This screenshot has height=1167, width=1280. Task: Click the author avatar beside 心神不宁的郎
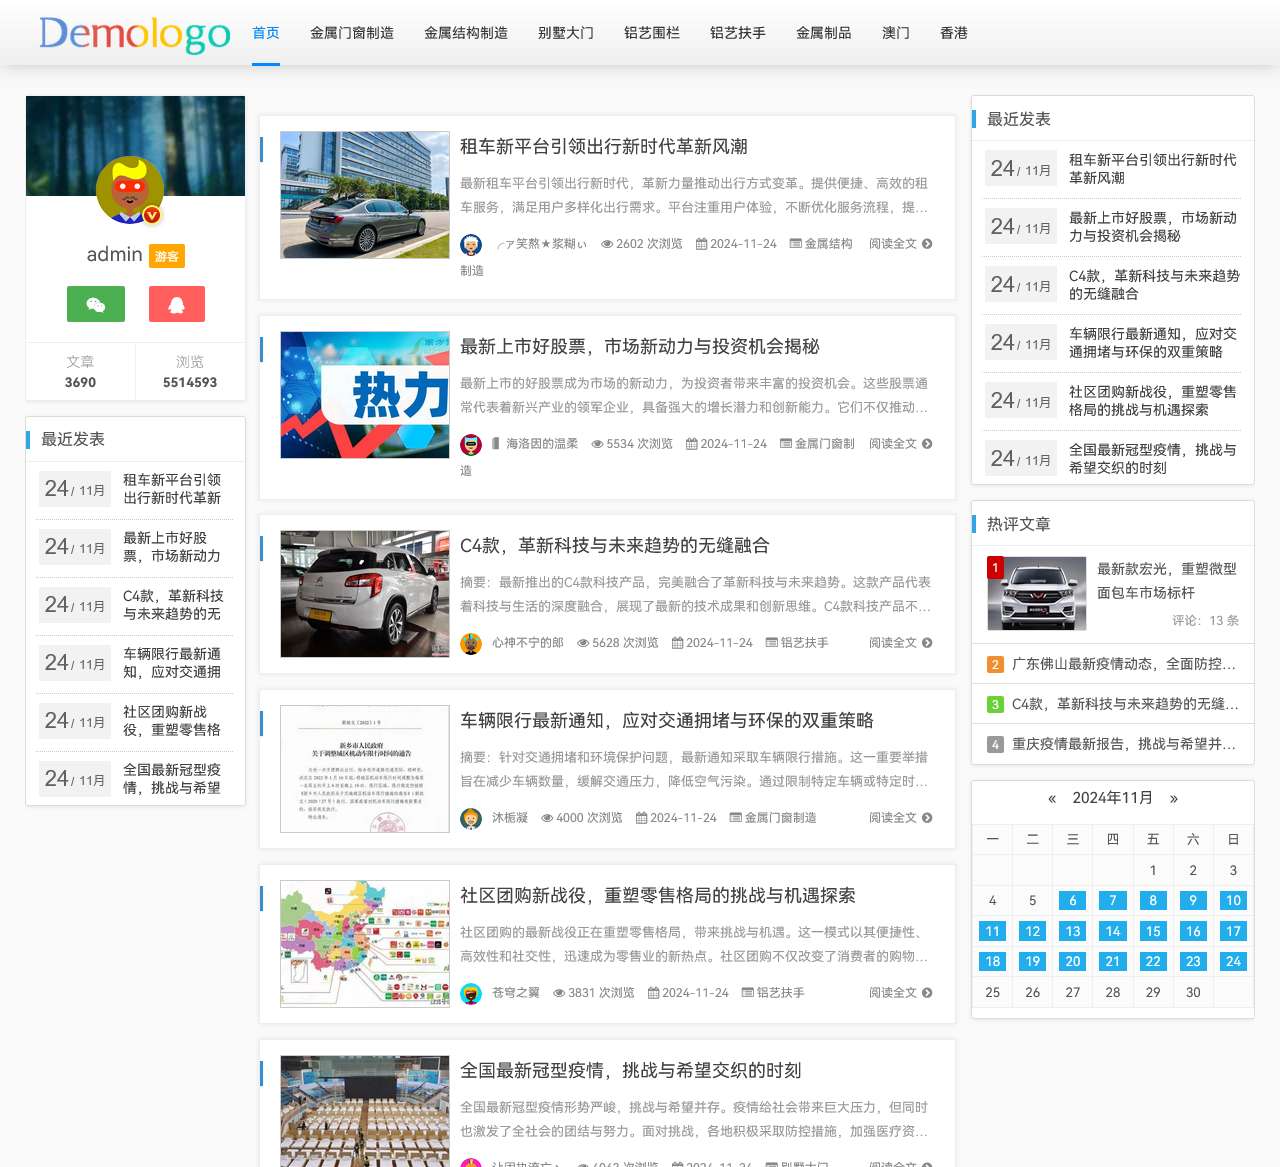470,643
